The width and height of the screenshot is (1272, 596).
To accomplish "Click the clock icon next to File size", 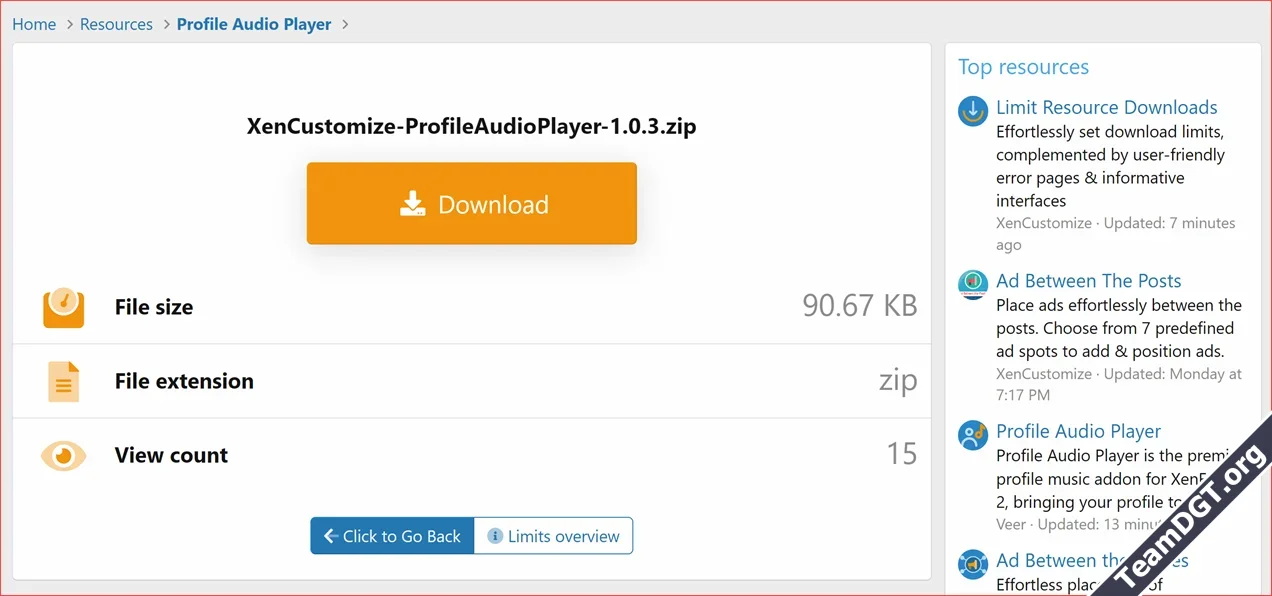I will click(63, 307).
